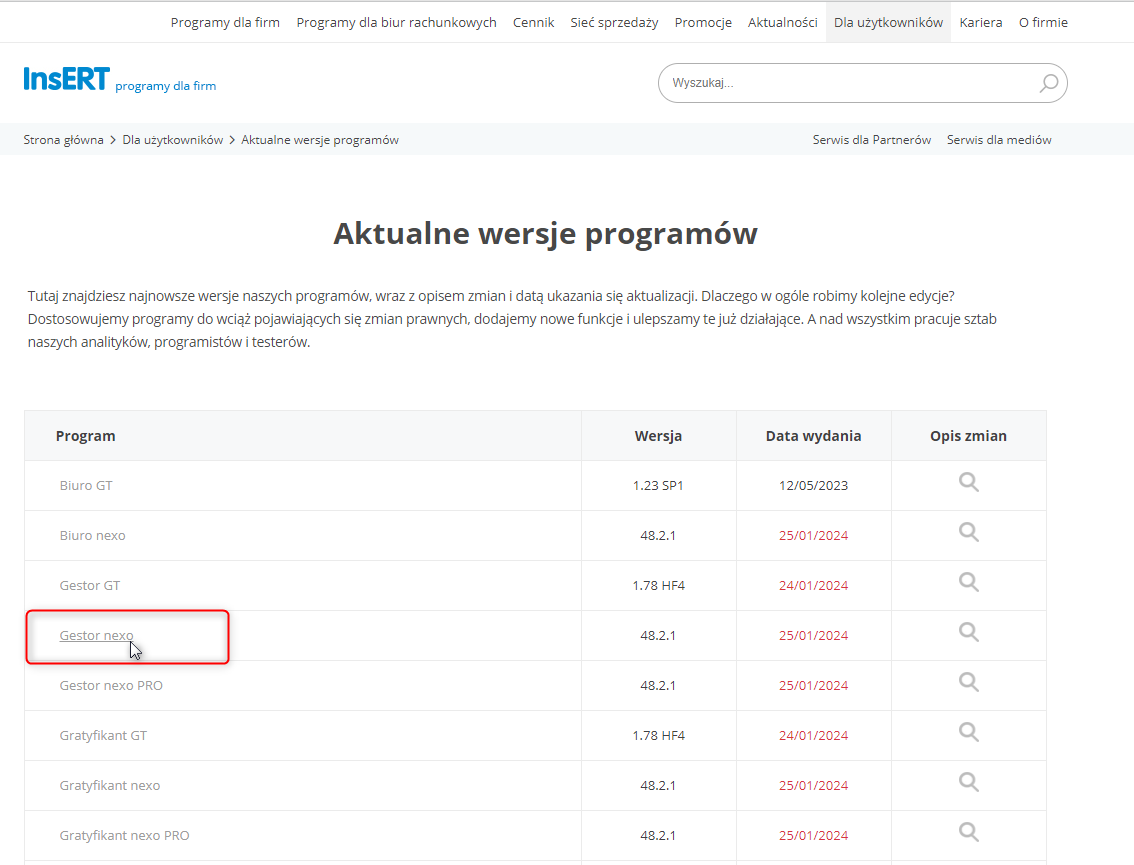Open change description for Biuro GT
This screenshot has width=1134, height=865.
click(x=968, y=482)
